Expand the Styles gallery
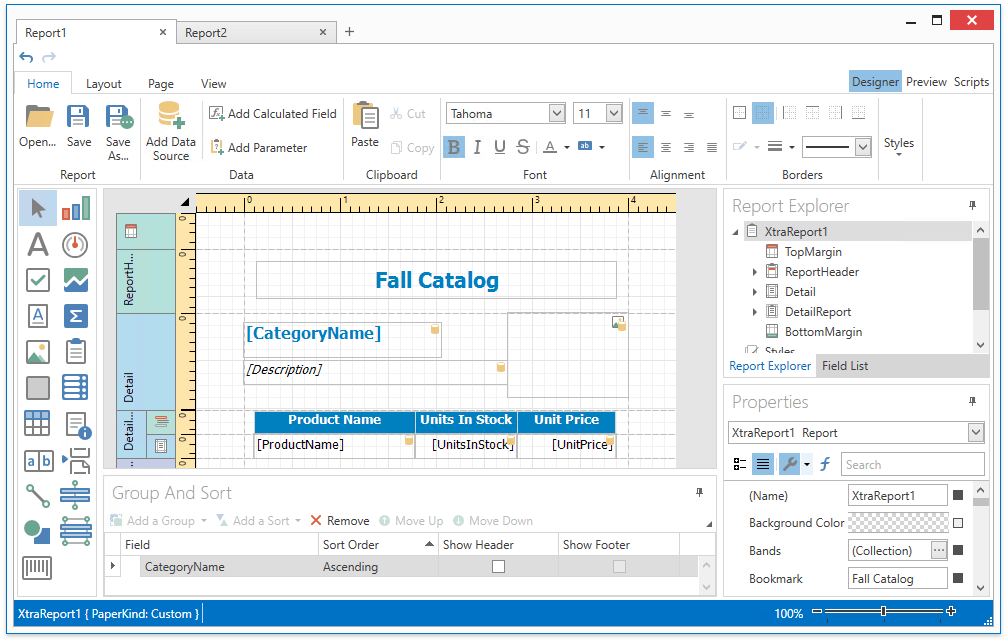 (898, 146)
